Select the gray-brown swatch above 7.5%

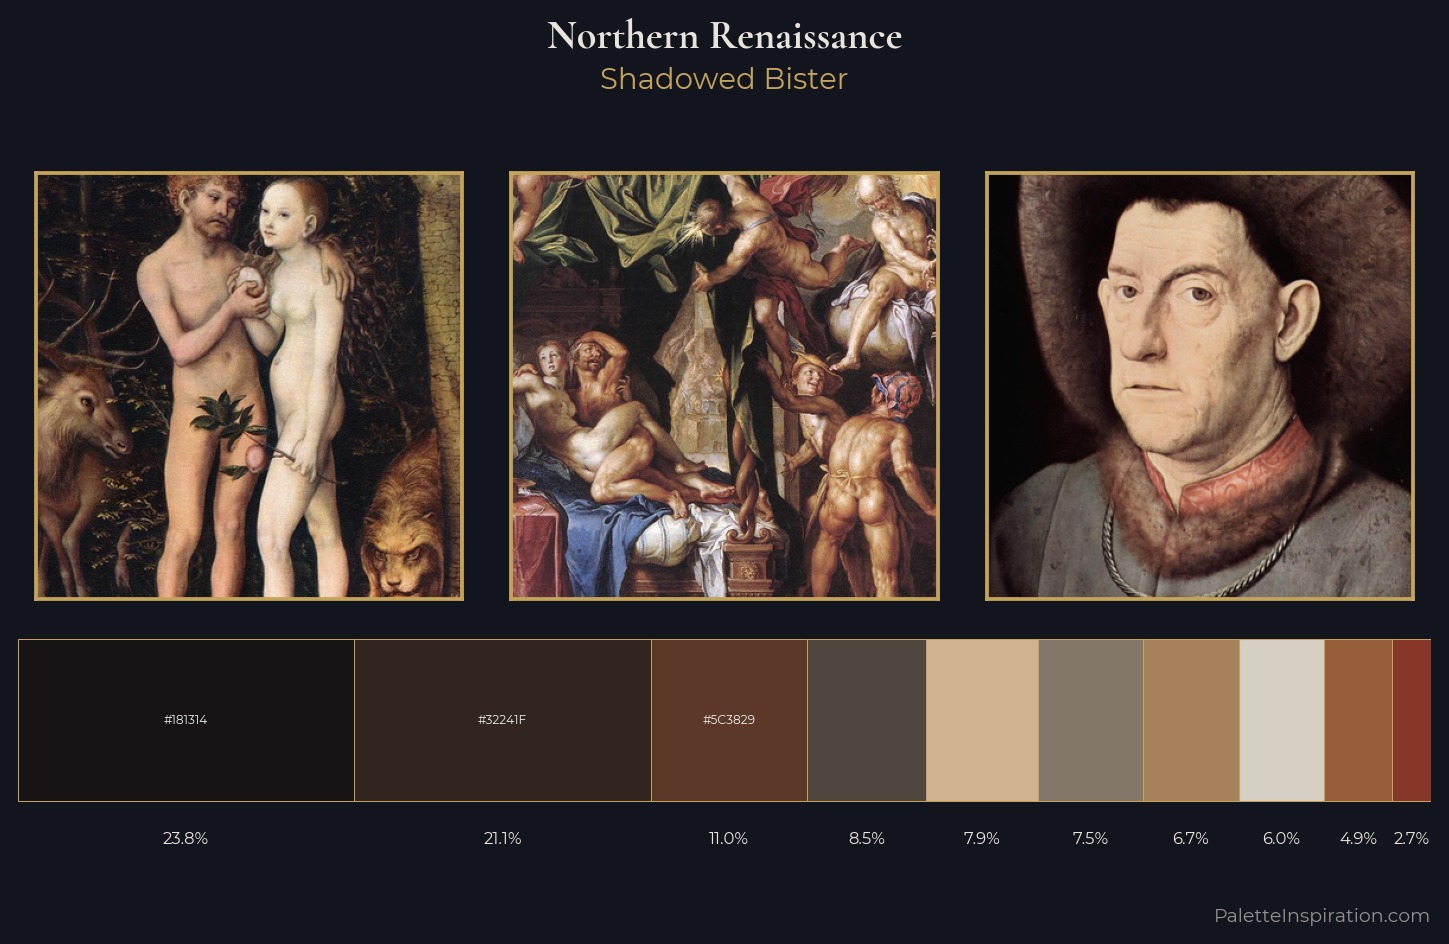[1091, 720]
